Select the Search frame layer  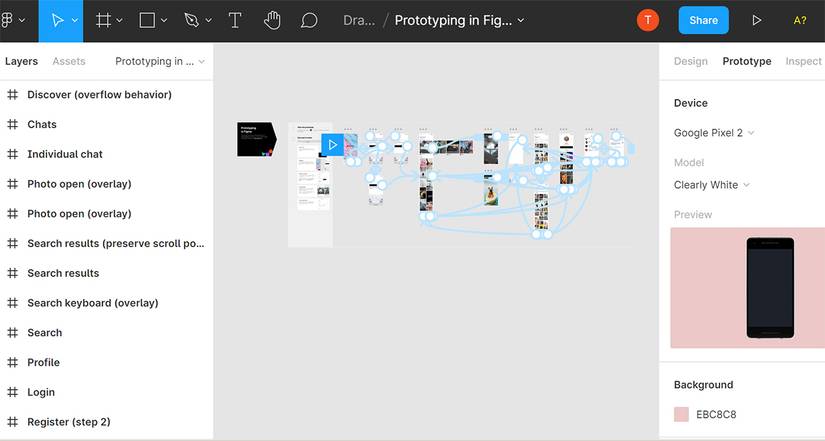[106, 333]
